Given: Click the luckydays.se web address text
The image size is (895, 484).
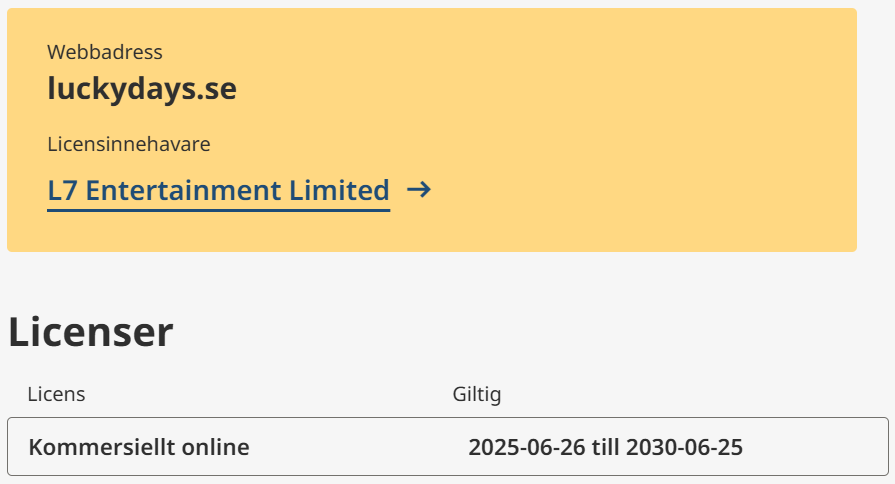Looking at the screenshot, I should tap(141, 89).
